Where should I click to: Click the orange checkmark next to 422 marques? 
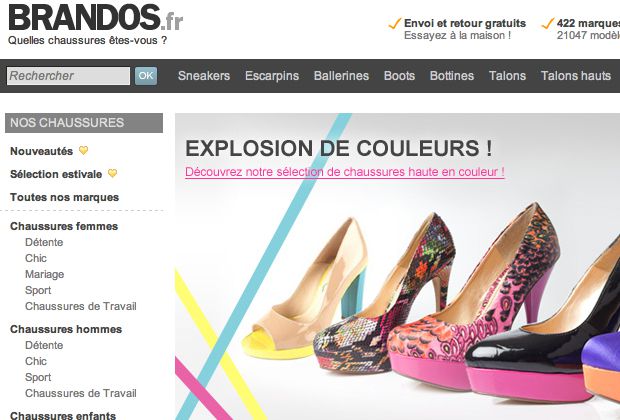[x=548, y=24]
